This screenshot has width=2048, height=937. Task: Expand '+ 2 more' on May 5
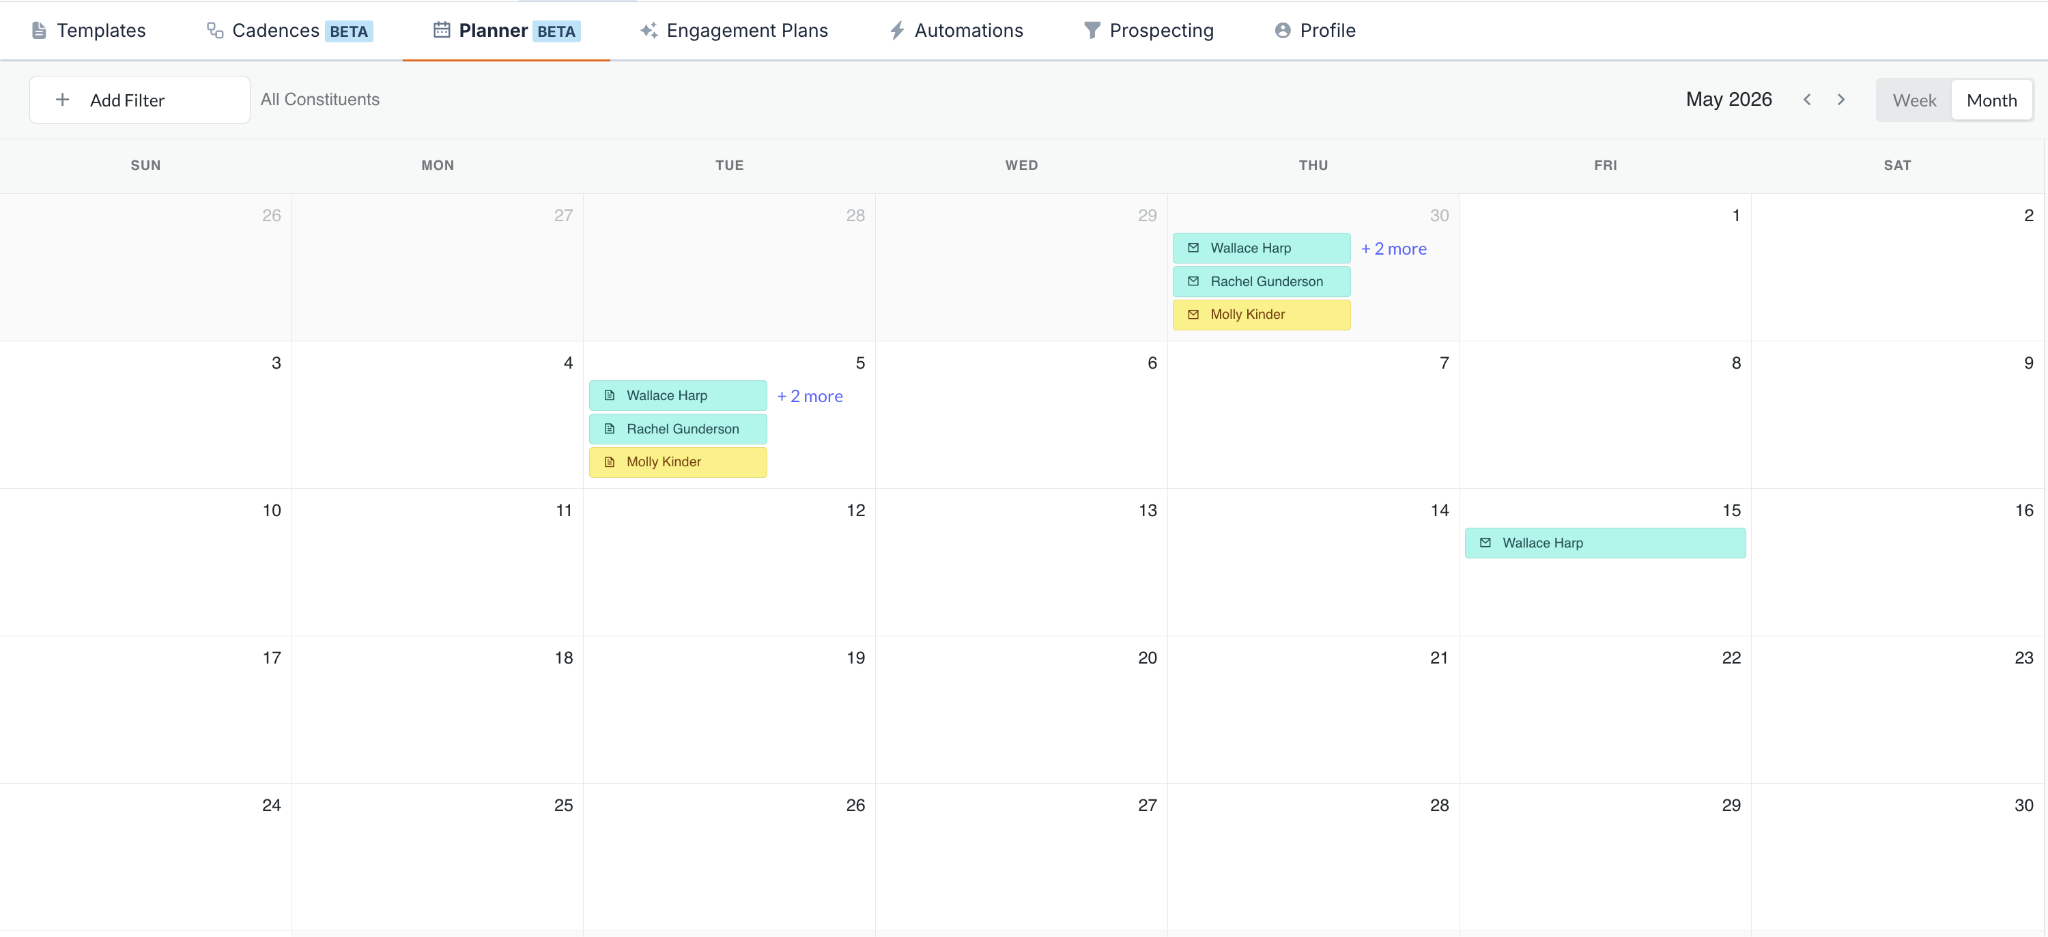(810, 396)
